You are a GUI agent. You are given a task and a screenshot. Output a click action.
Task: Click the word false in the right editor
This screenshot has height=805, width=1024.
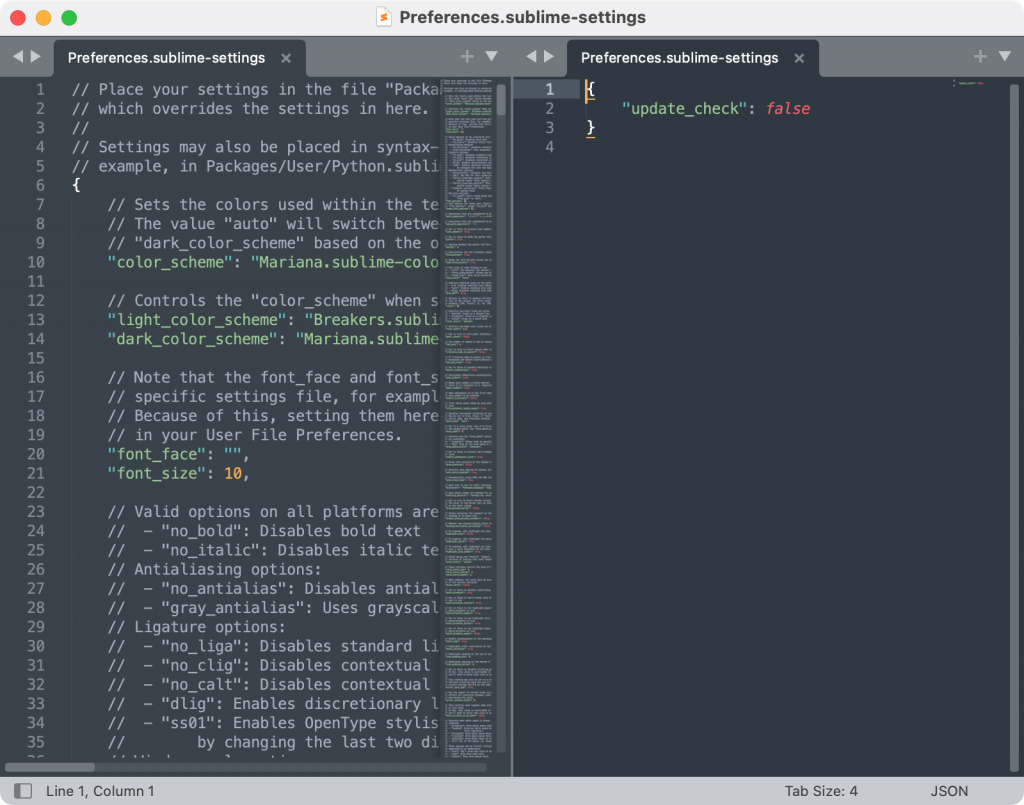click(x=788, y=108)
